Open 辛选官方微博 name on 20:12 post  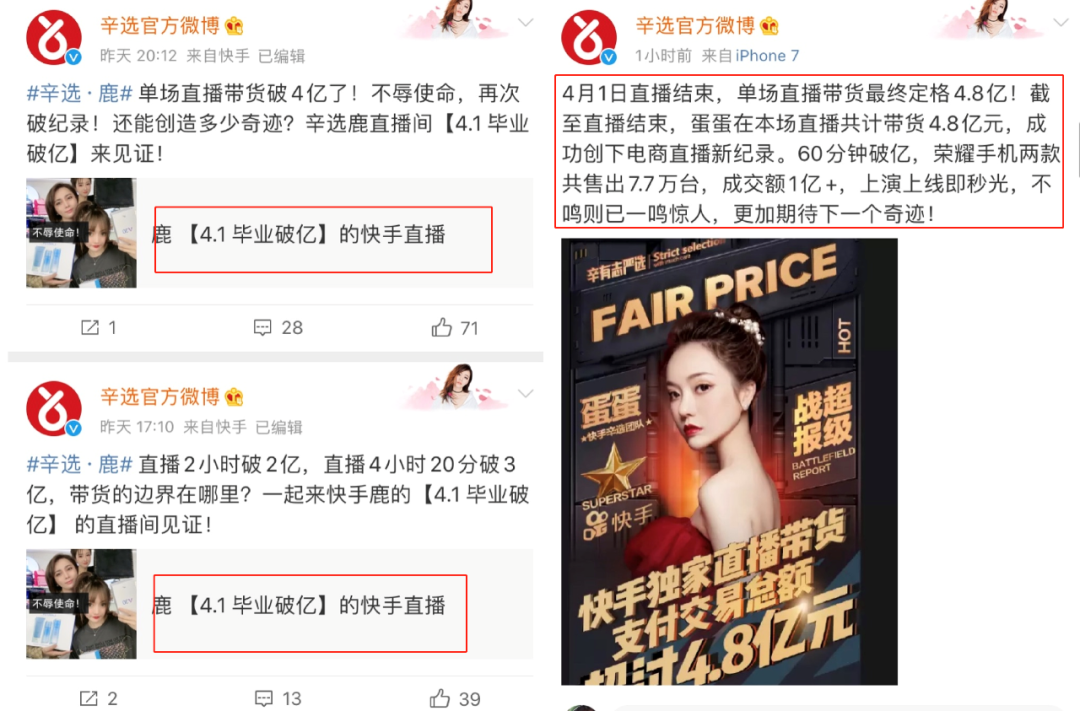(x=160, y=25)
